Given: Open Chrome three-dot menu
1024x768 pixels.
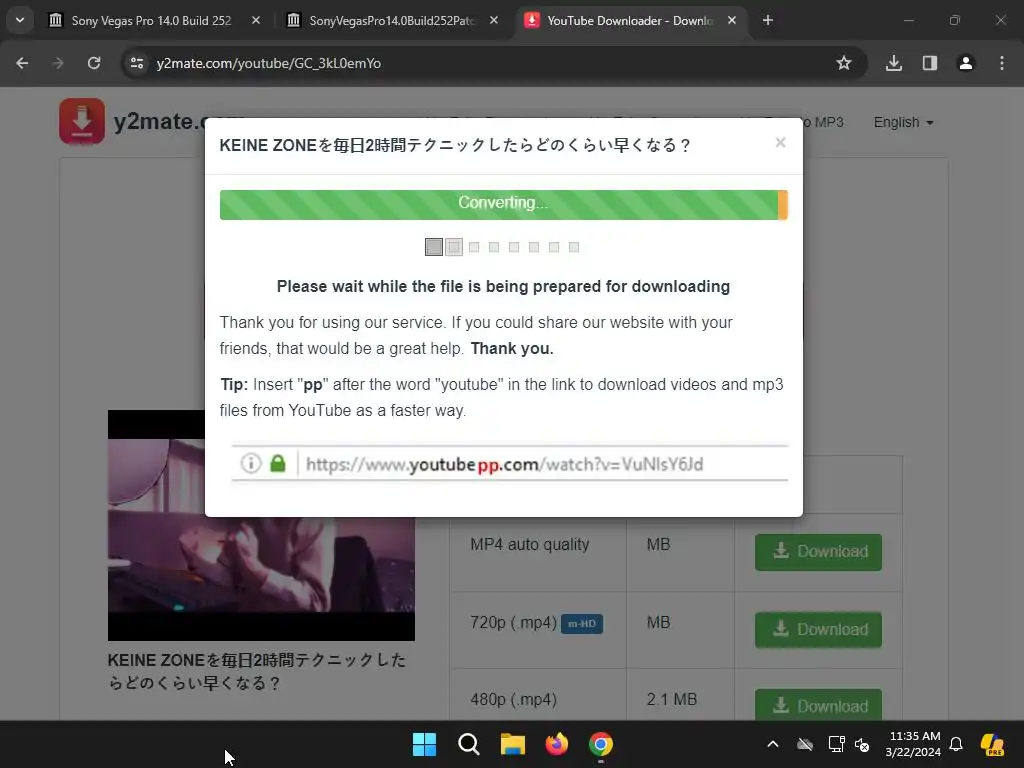Looking at the screenshot, I should [x=1002, y=63].
